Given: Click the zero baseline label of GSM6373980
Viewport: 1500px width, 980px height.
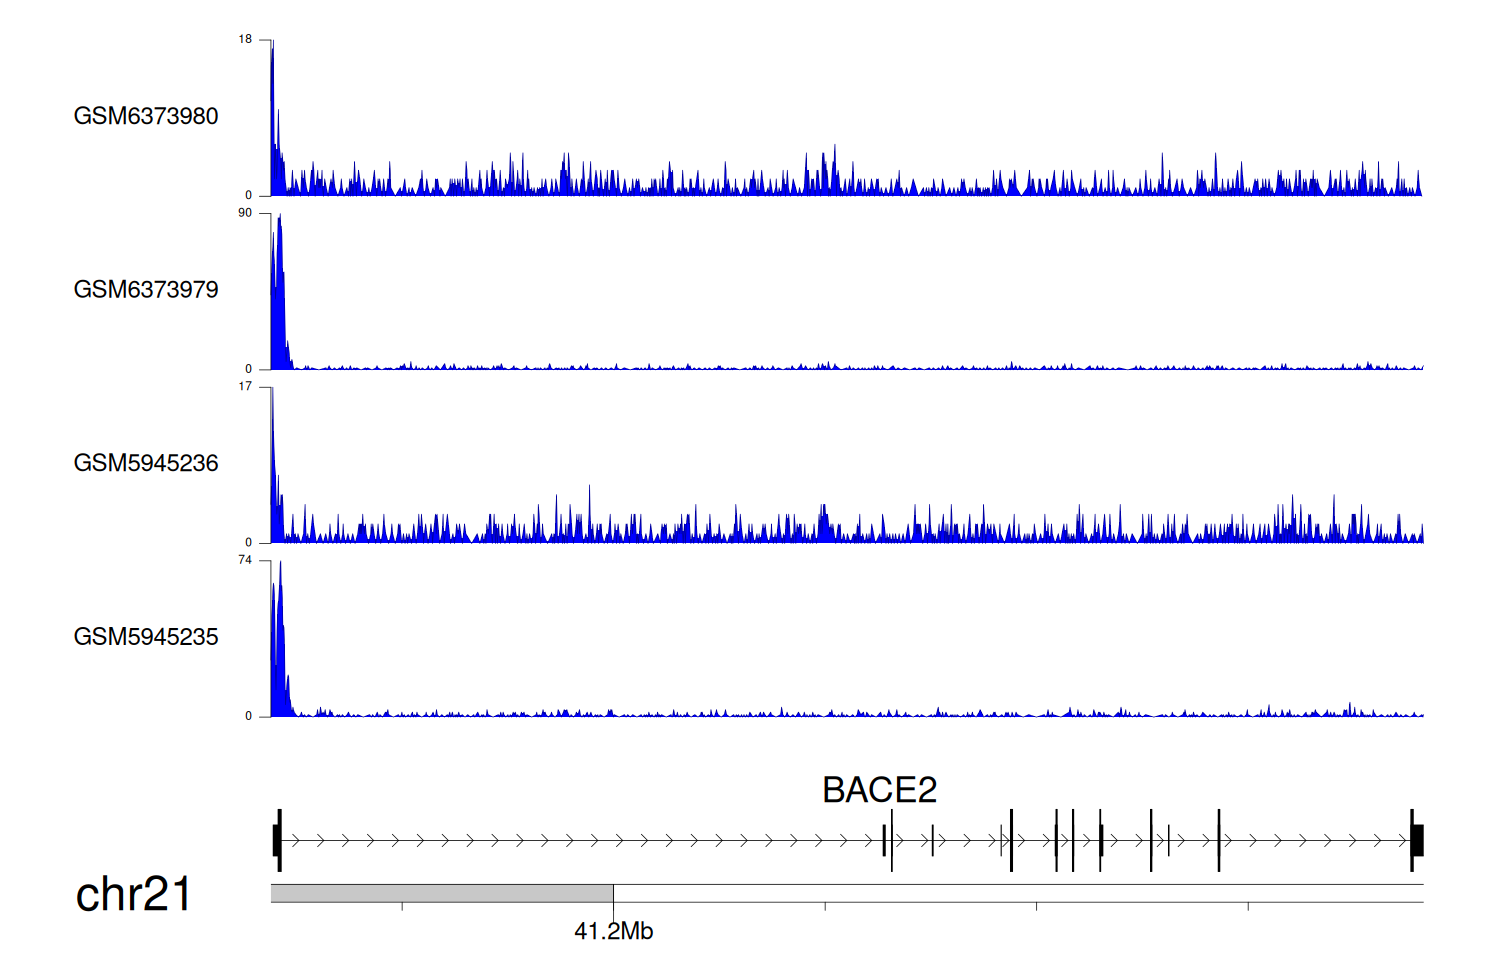Looking at the screenshot, I should coord(249,196).
